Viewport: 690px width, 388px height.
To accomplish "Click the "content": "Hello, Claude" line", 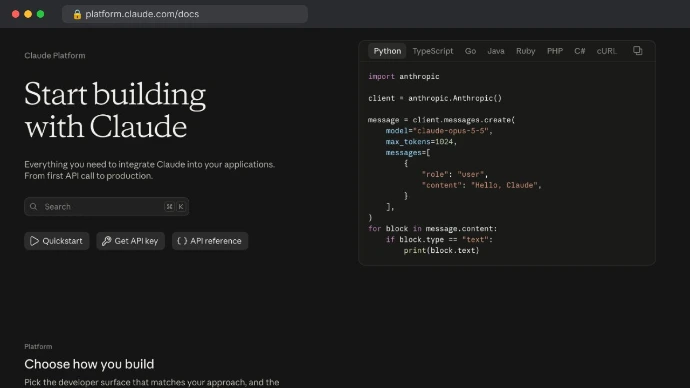I will [x=481, y=185].
